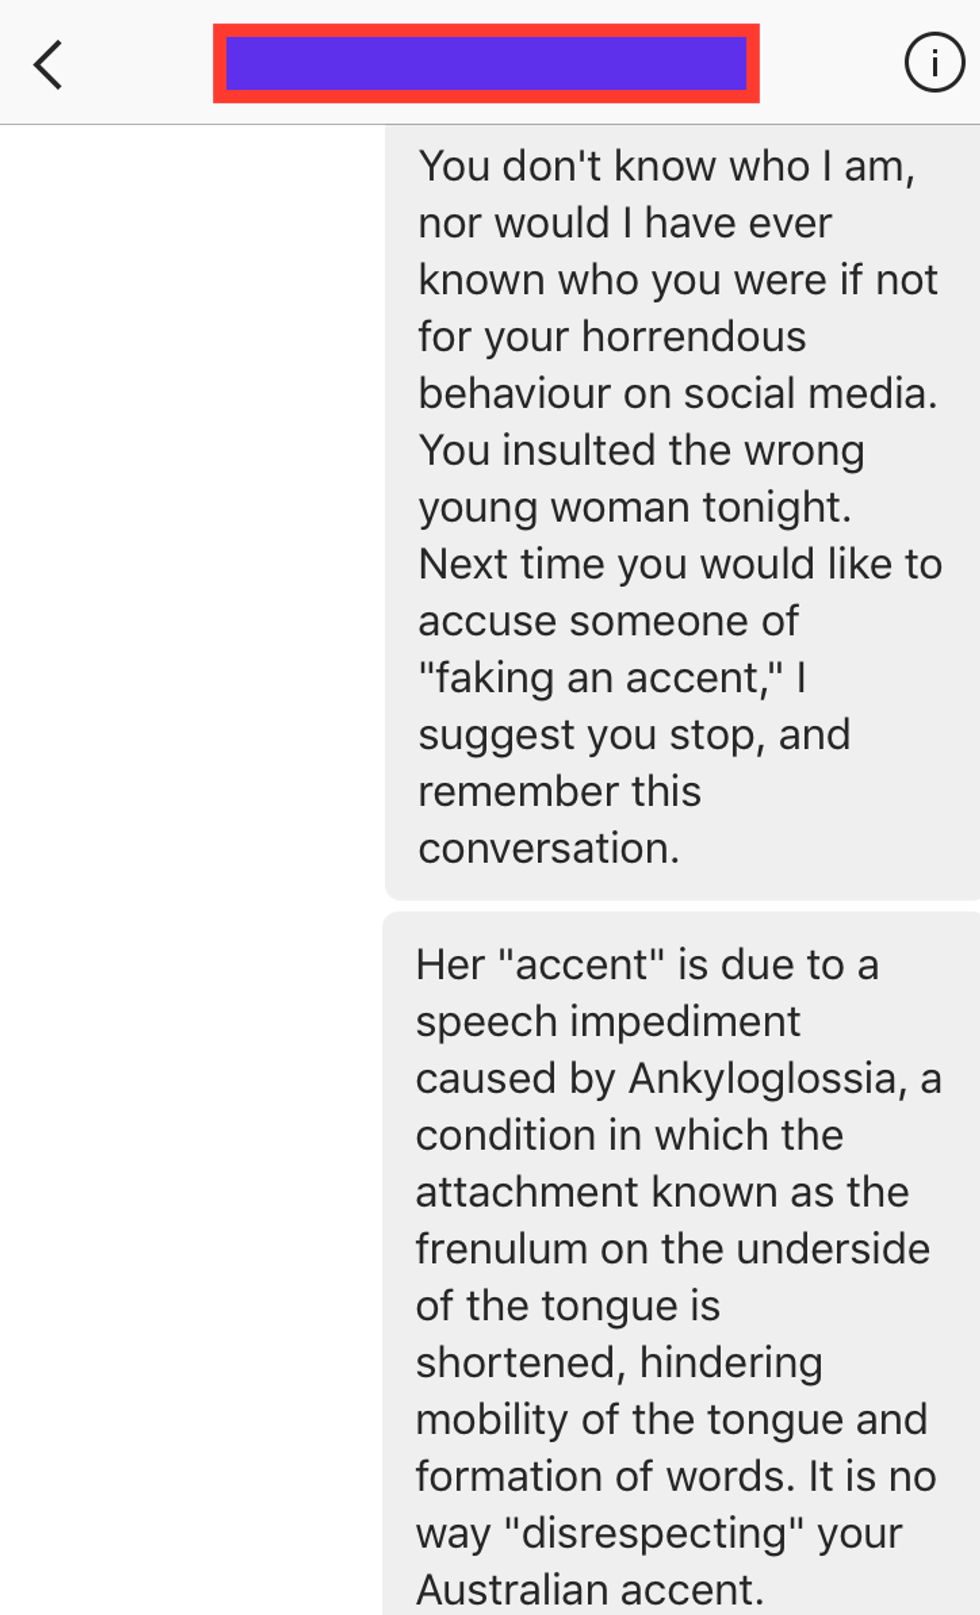Viewport: 980px width, 1615px height.
Task: Tap the redacted contact name in the header
Action: [486, 64]
